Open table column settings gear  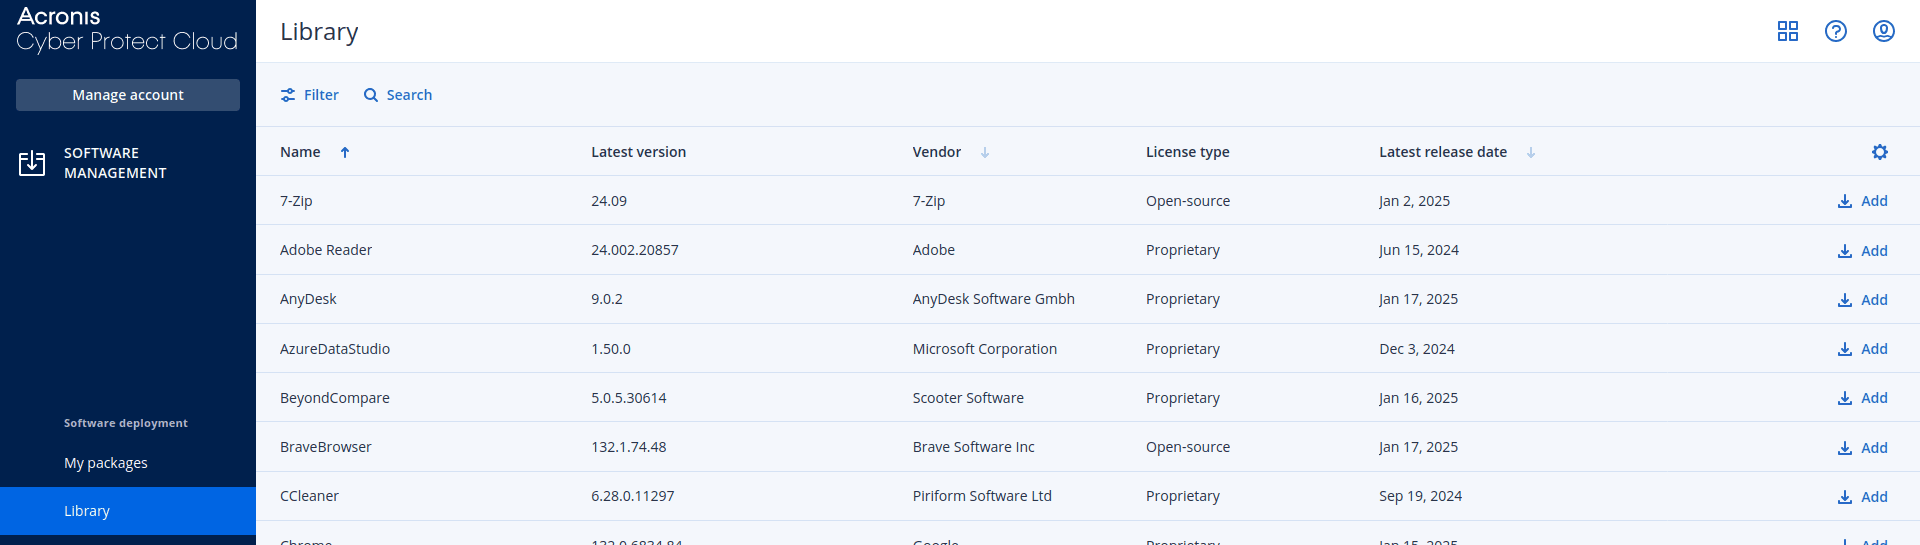(1880, 152)
